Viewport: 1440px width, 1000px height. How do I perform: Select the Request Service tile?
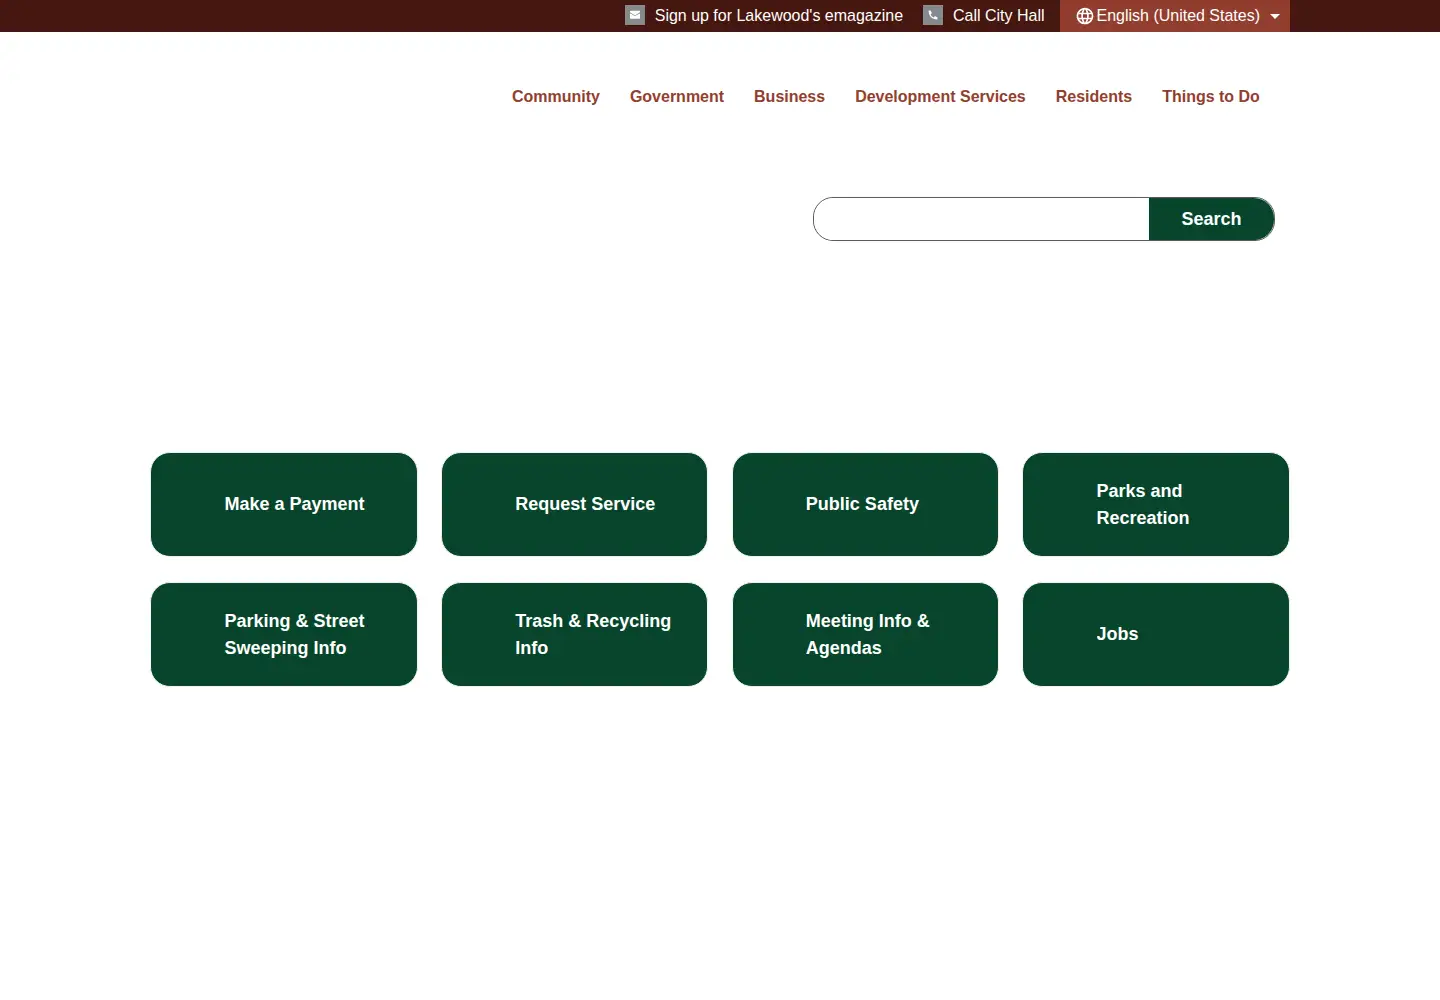[574, 504]
